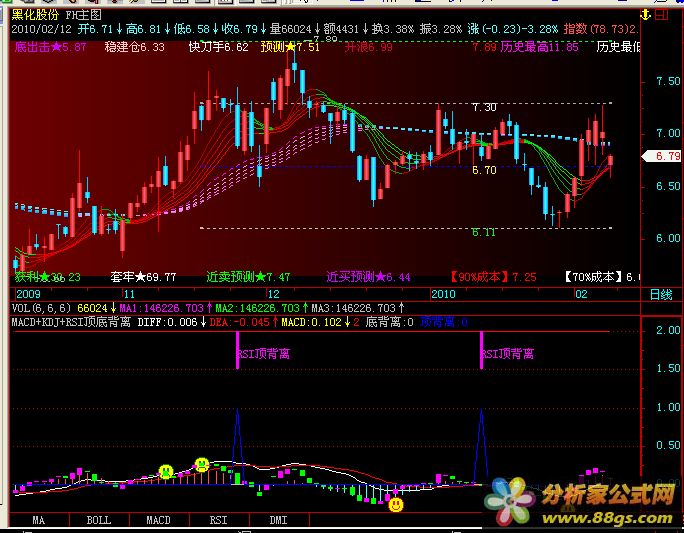Open the 日线 period selector
Screen dimensions: 684x533
point(661,294)
